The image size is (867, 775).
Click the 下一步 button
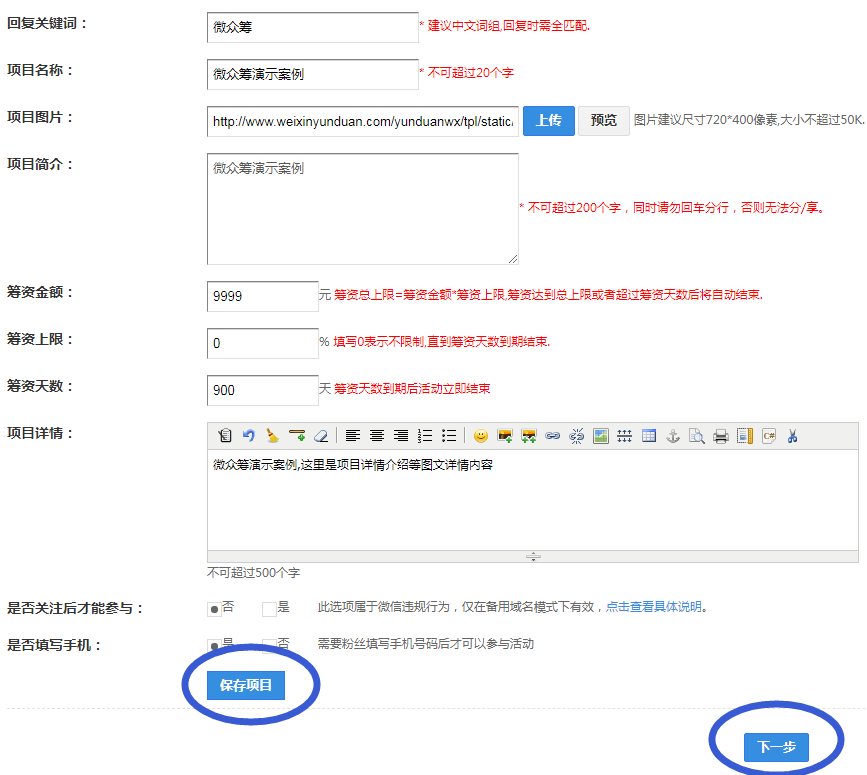click(776, 747)
